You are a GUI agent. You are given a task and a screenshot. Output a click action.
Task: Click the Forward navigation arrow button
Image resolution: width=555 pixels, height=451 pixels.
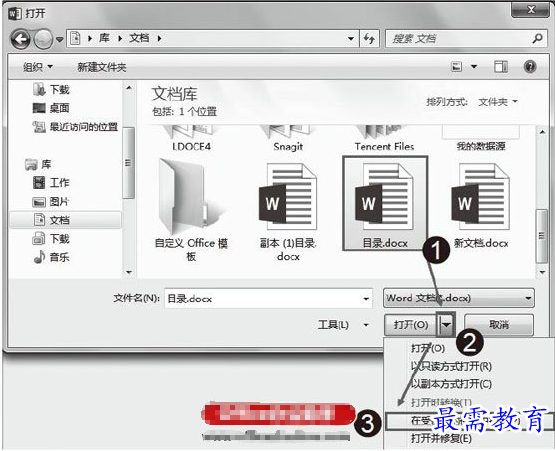click(x=43, y=39)
